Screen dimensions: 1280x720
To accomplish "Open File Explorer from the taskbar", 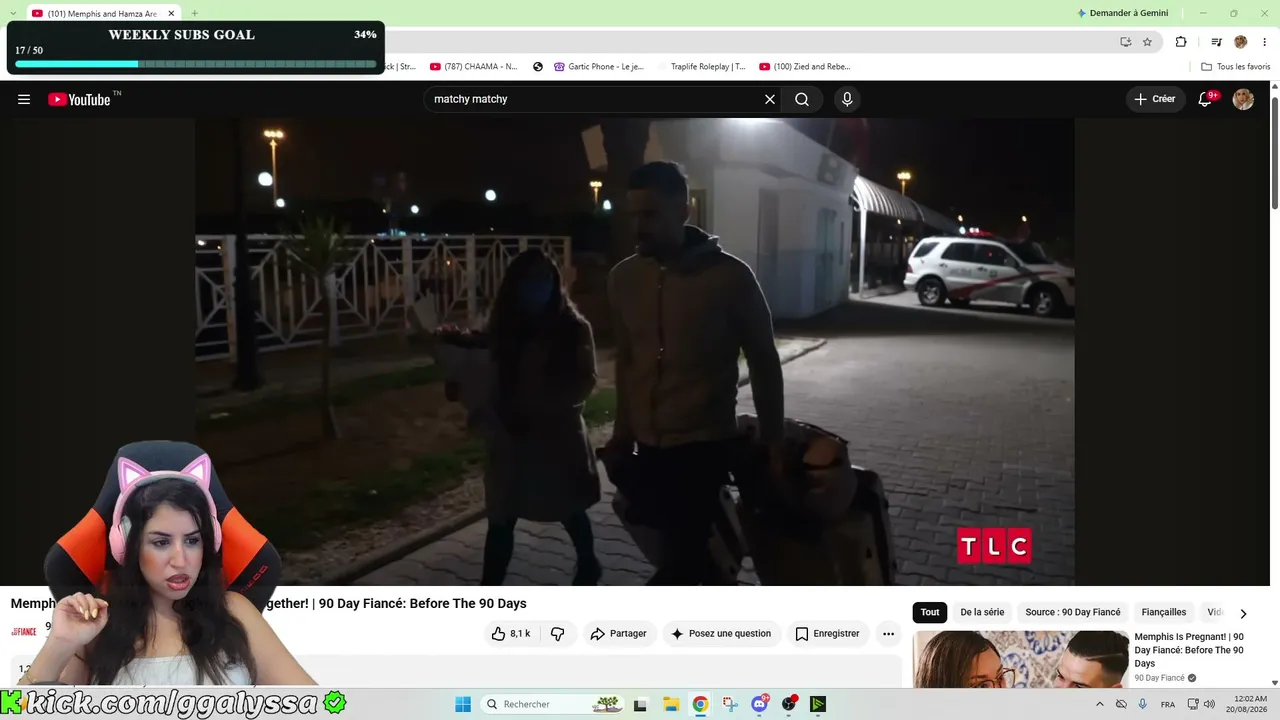I will click(x=671, y=704).
